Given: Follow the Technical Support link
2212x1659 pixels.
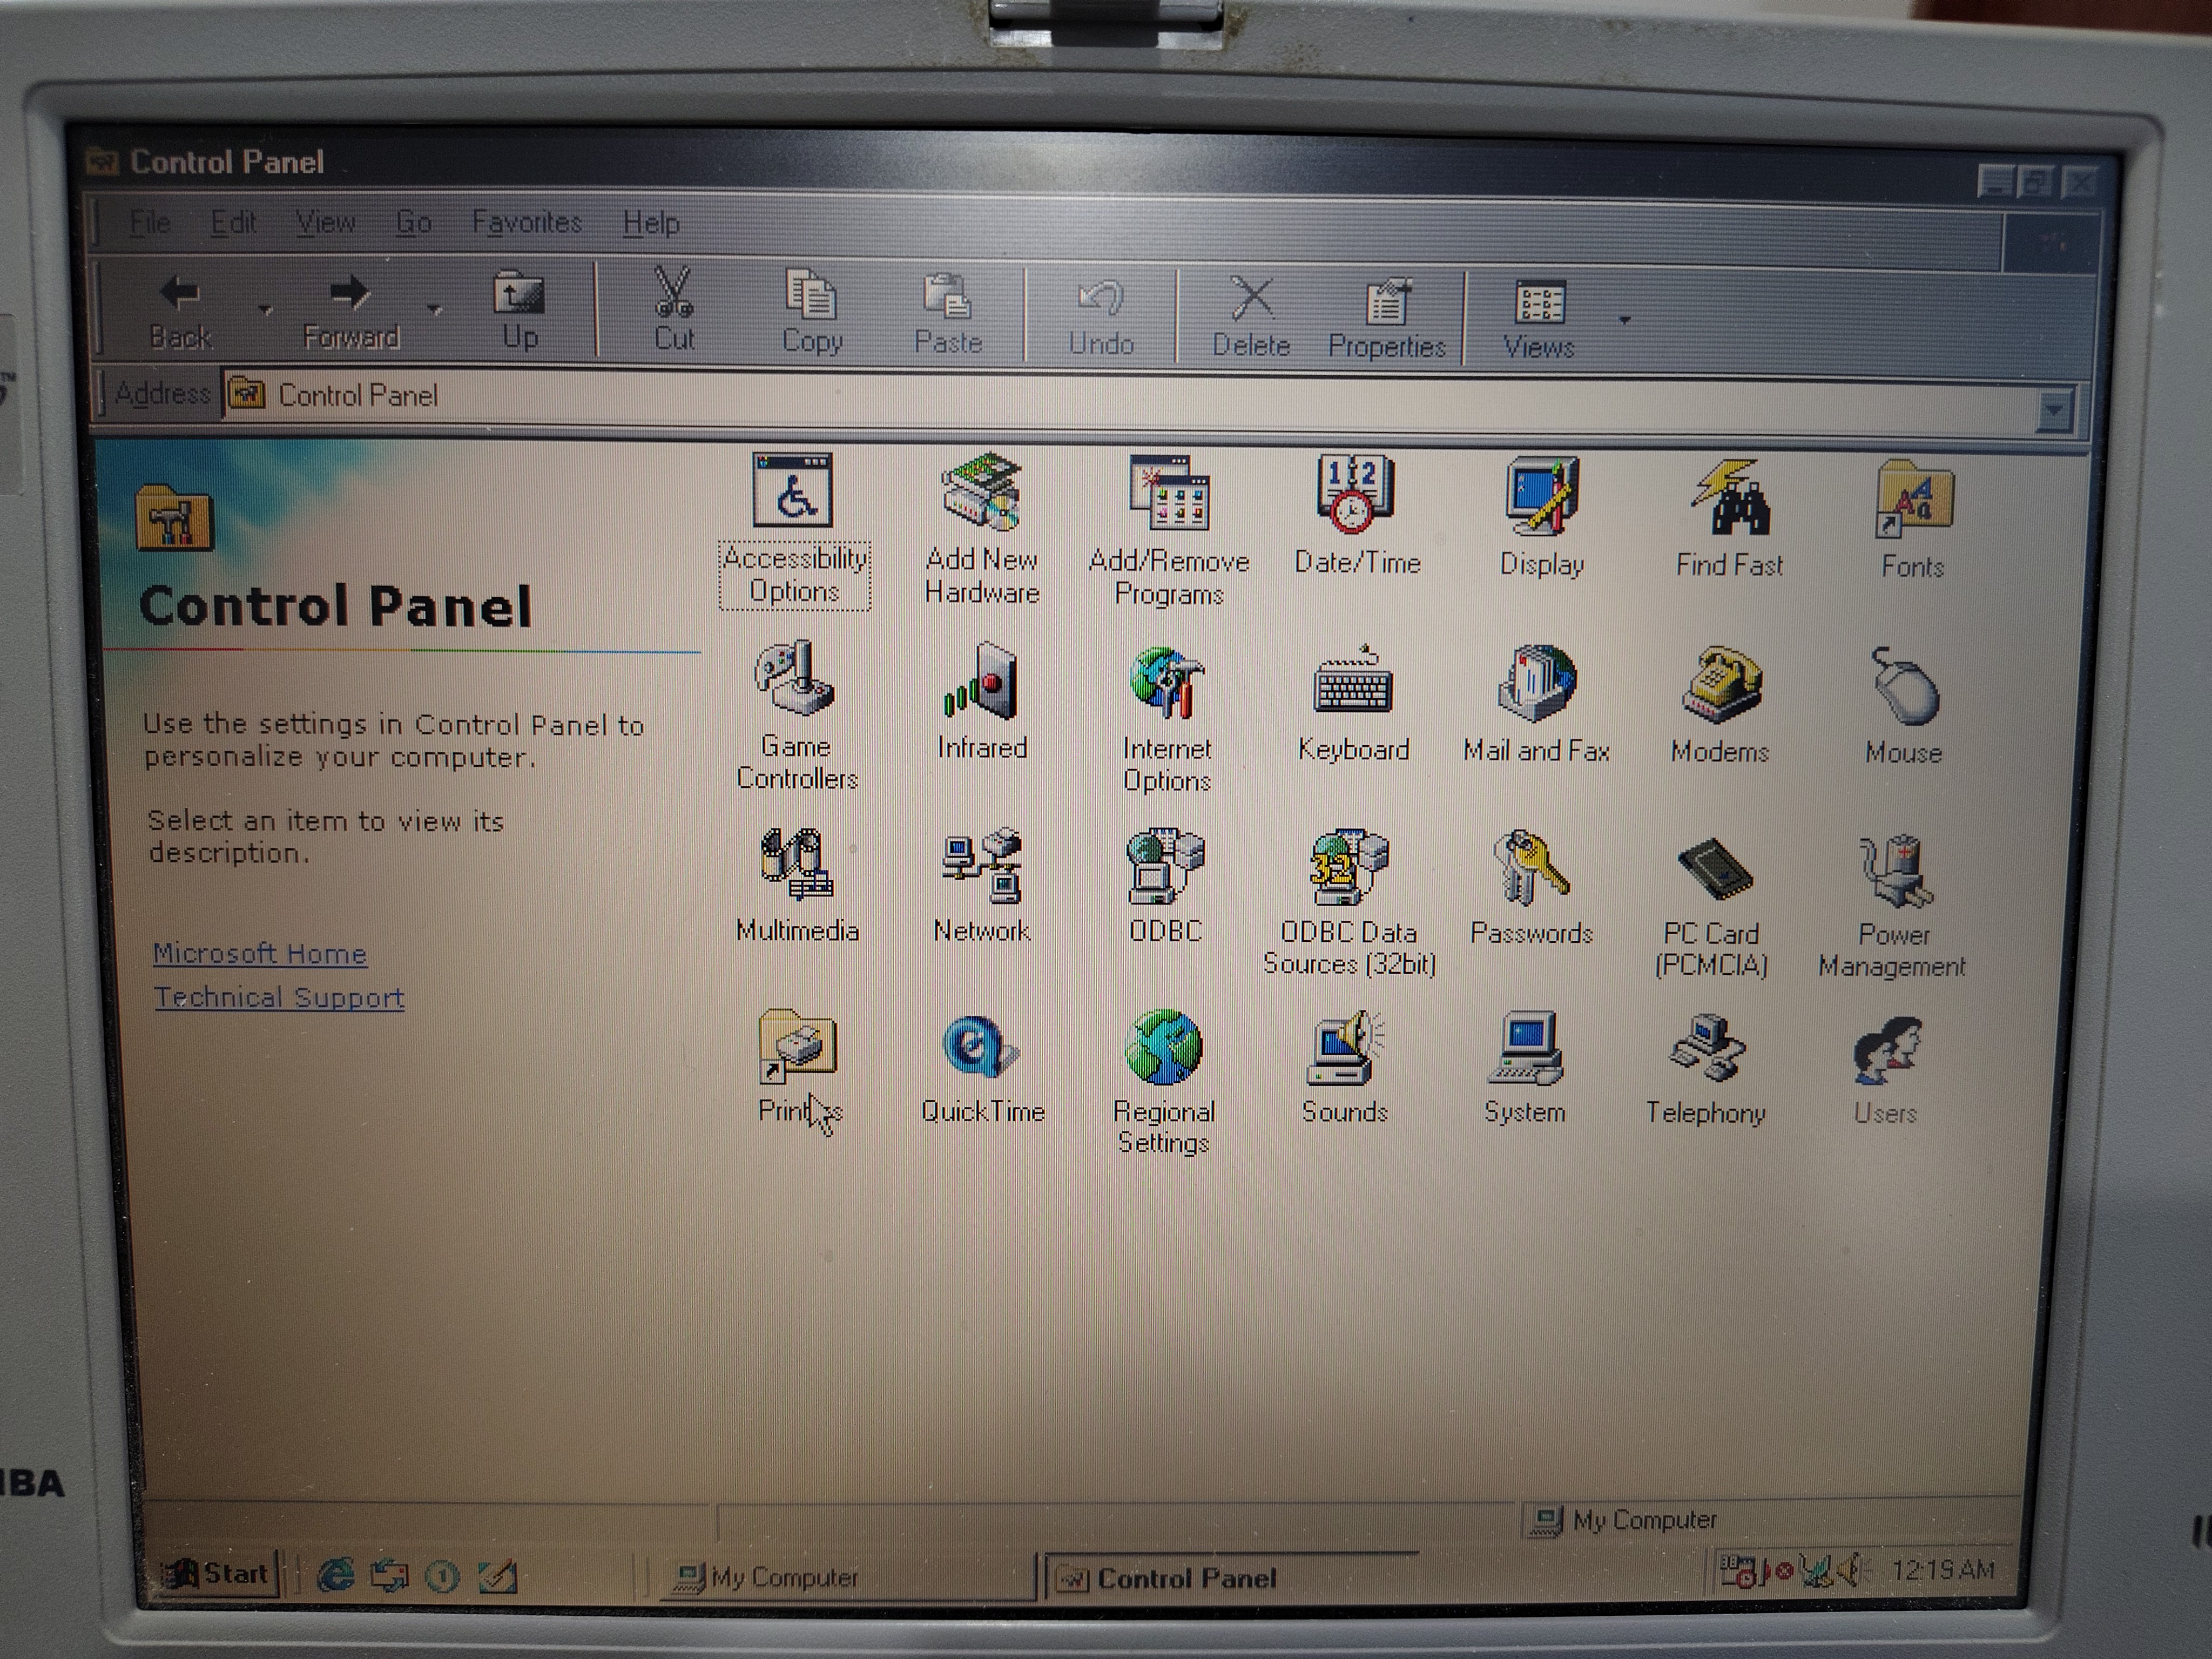Looking at the screenshot, I should point(279,997).
